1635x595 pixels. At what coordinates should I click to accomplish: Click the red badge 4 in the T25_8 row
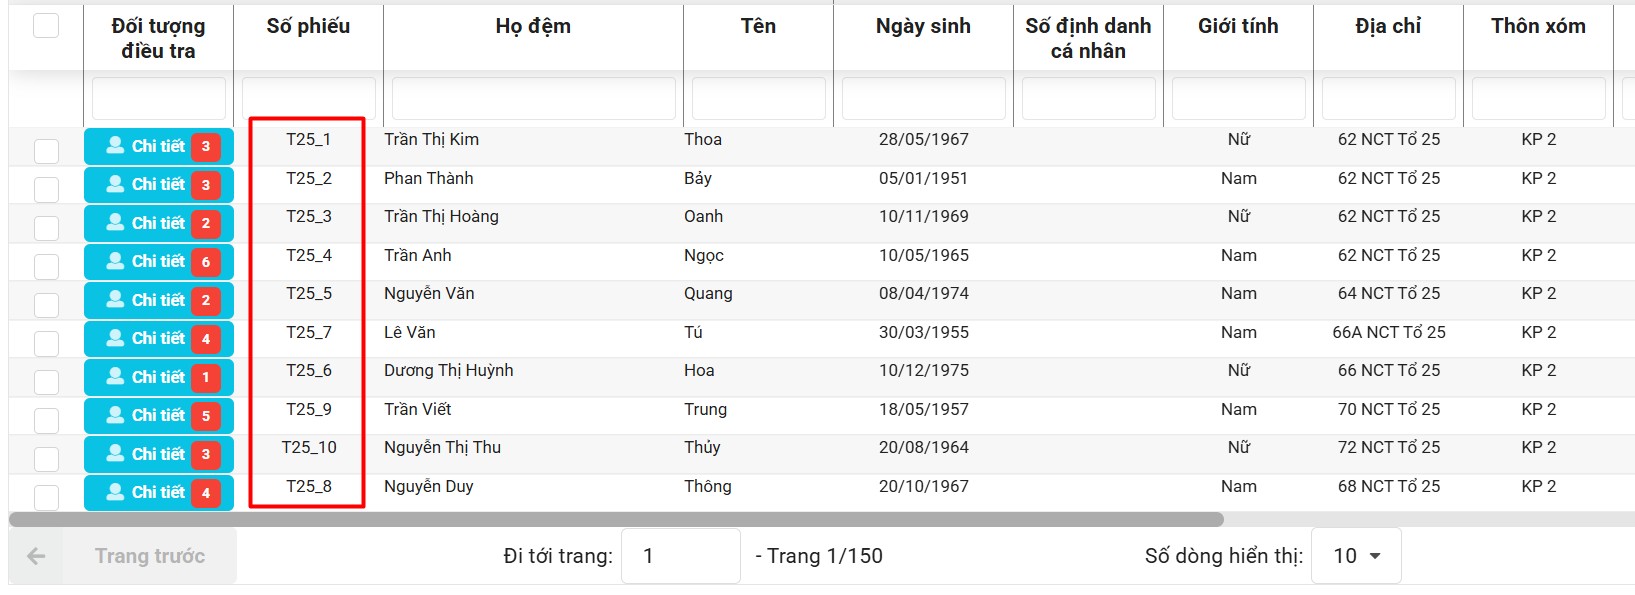pyautogui.click(x=206, y=493)
